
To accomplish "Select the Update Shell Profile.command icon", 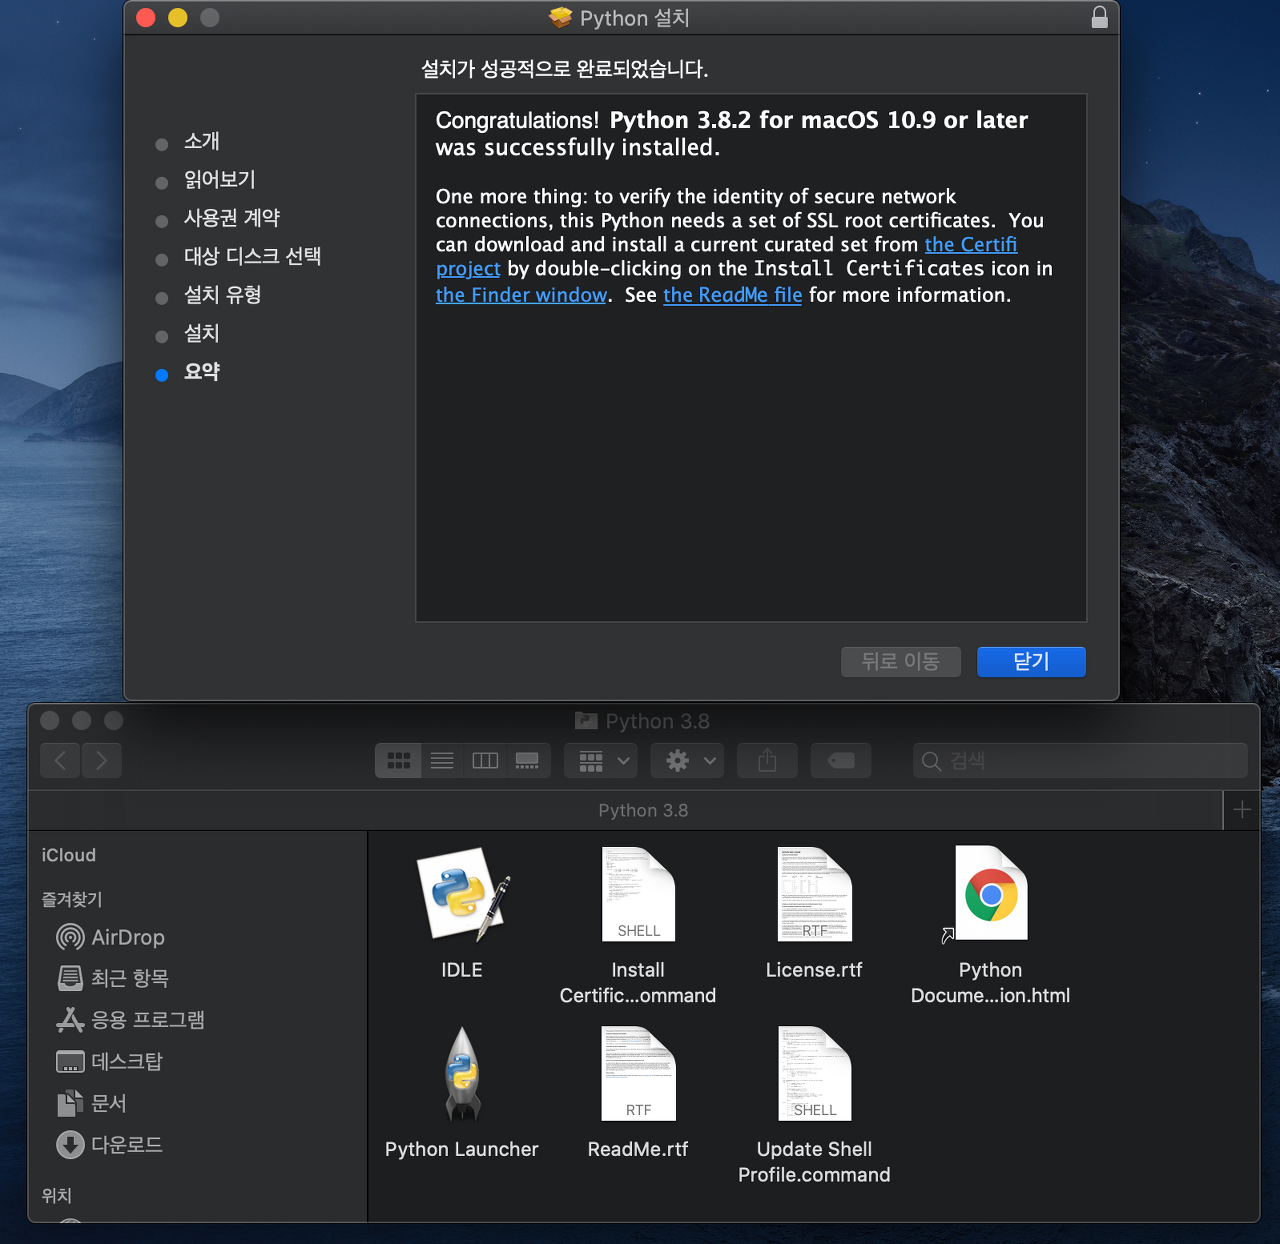I will (x=814, y=1074).
